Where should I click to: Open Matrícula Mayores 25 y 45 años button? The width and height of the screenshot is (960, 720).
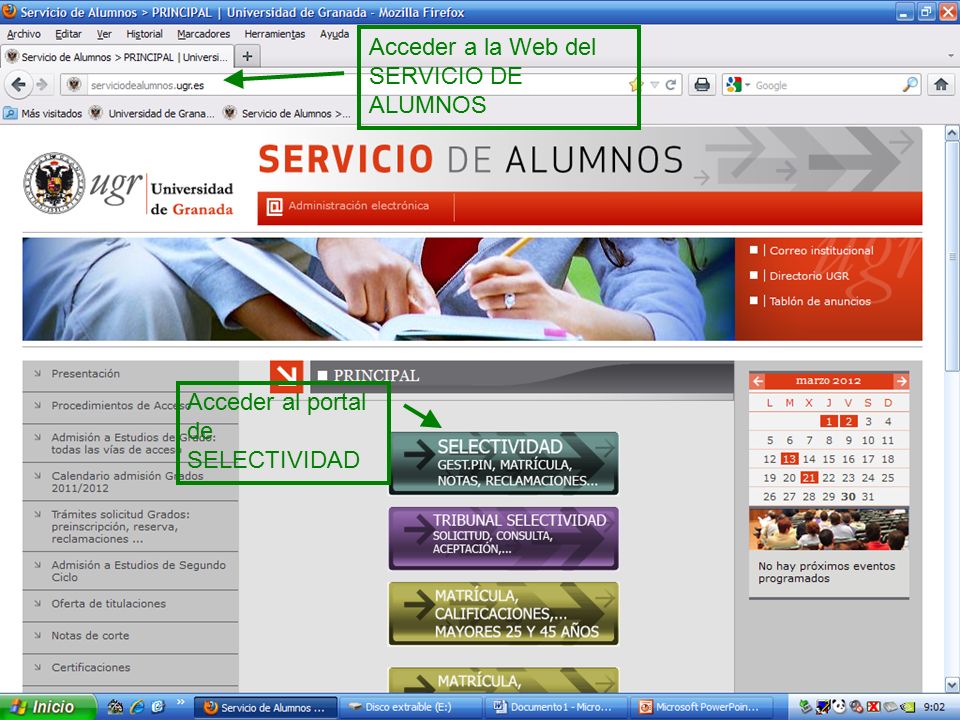click(x=503, y=613)
